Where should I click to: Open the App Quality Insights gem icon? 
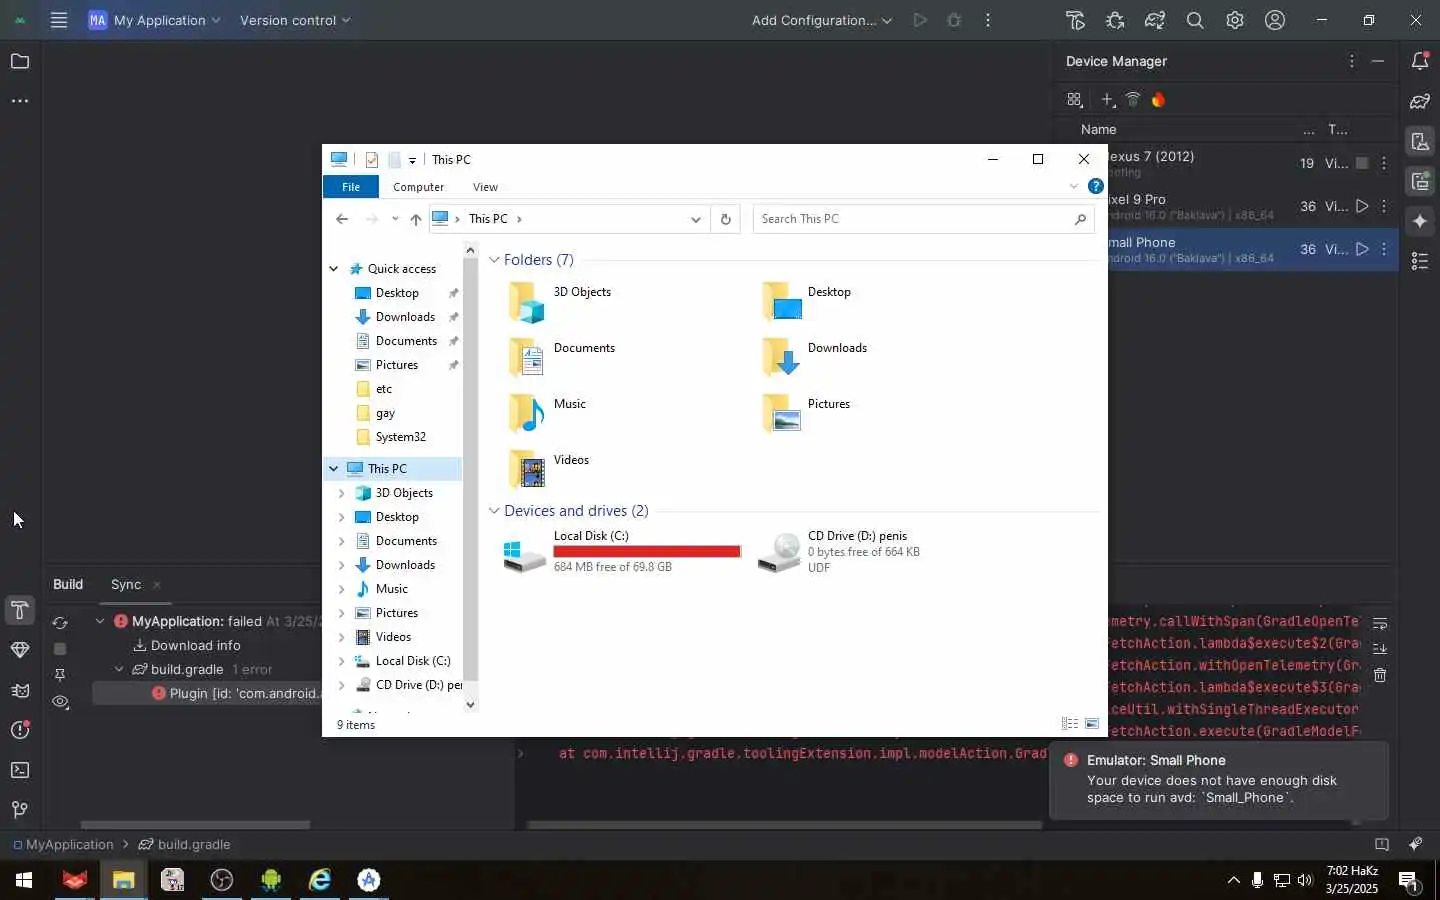point(19,650)
